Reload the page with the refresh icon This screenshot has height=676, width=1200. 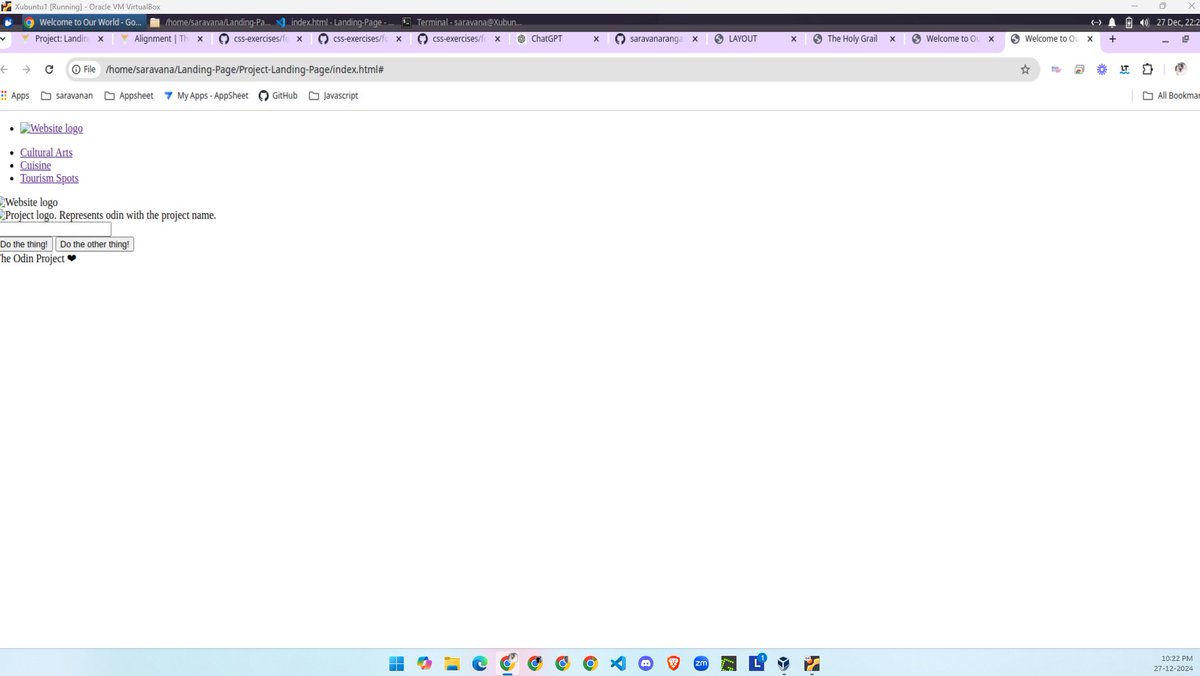pyautogui.click(x=49, y=69)
